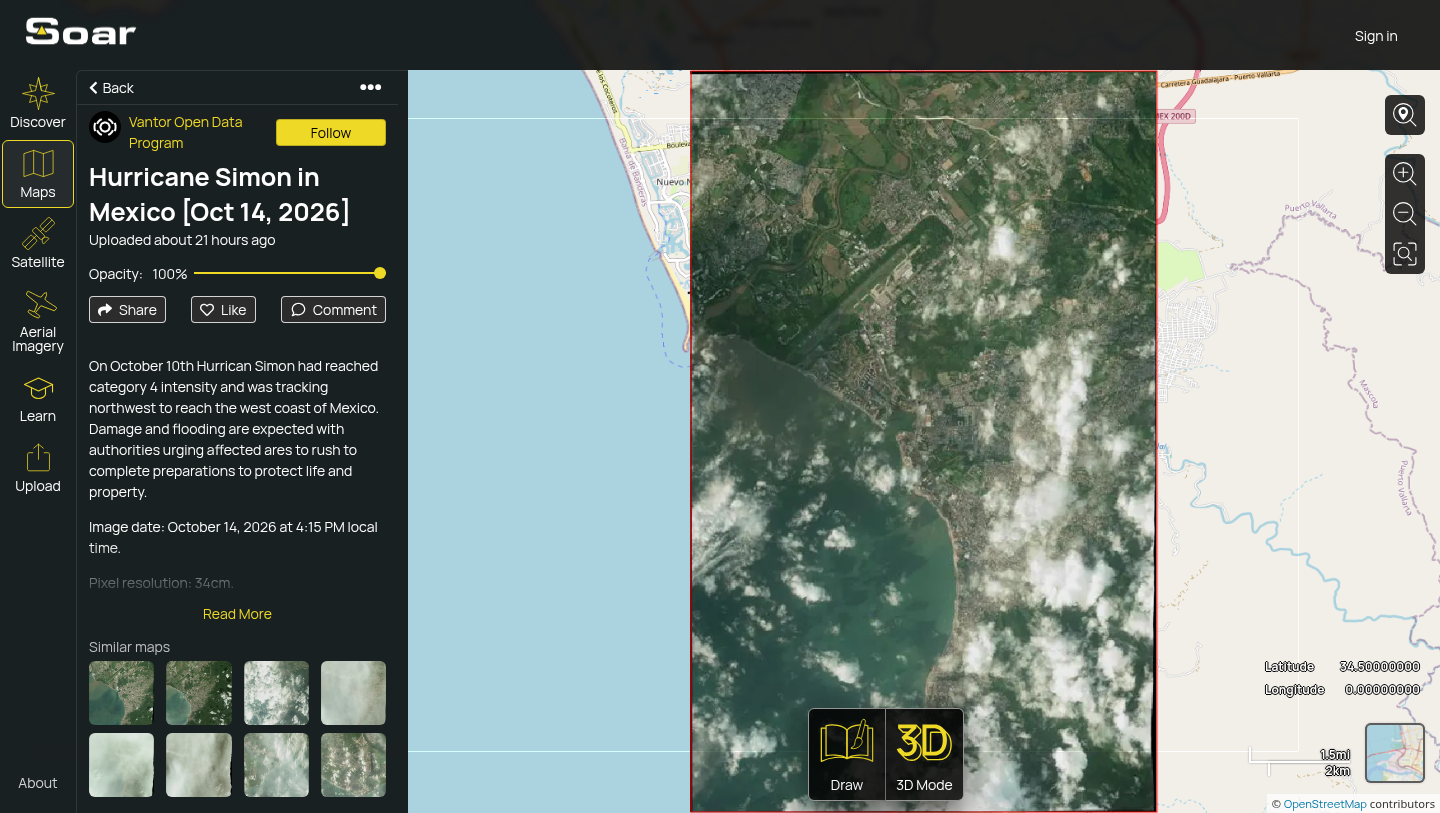Click the 'Uploaded about 21 hours ago' text
Image resolution: width=1440 pixels, height=813 pixels.
click(182, 240)
